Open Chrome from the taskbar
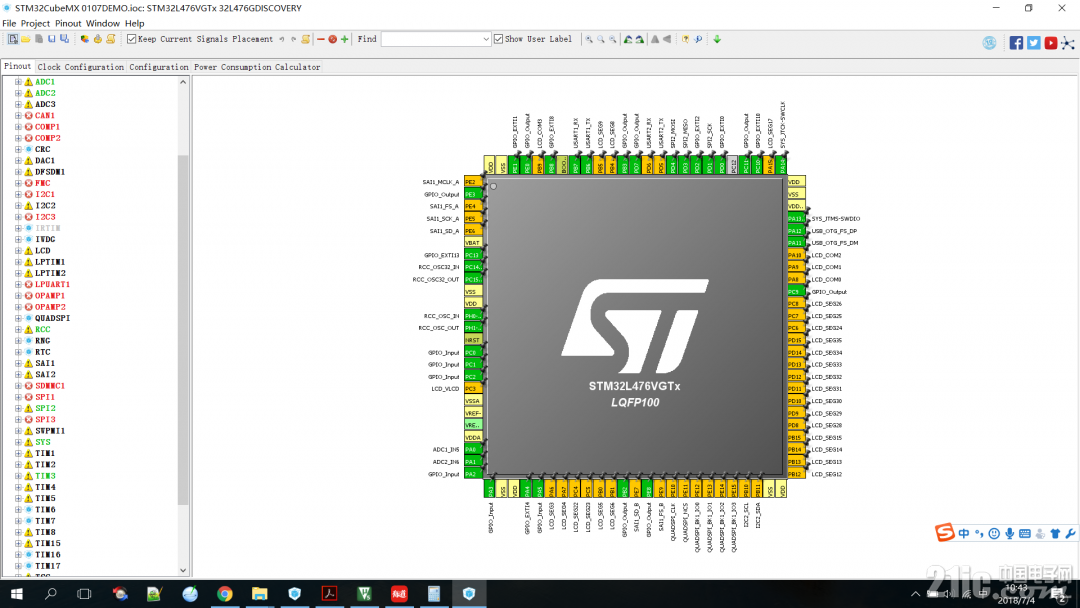Viewport: 1080px width, 608px height. point(225,594)
